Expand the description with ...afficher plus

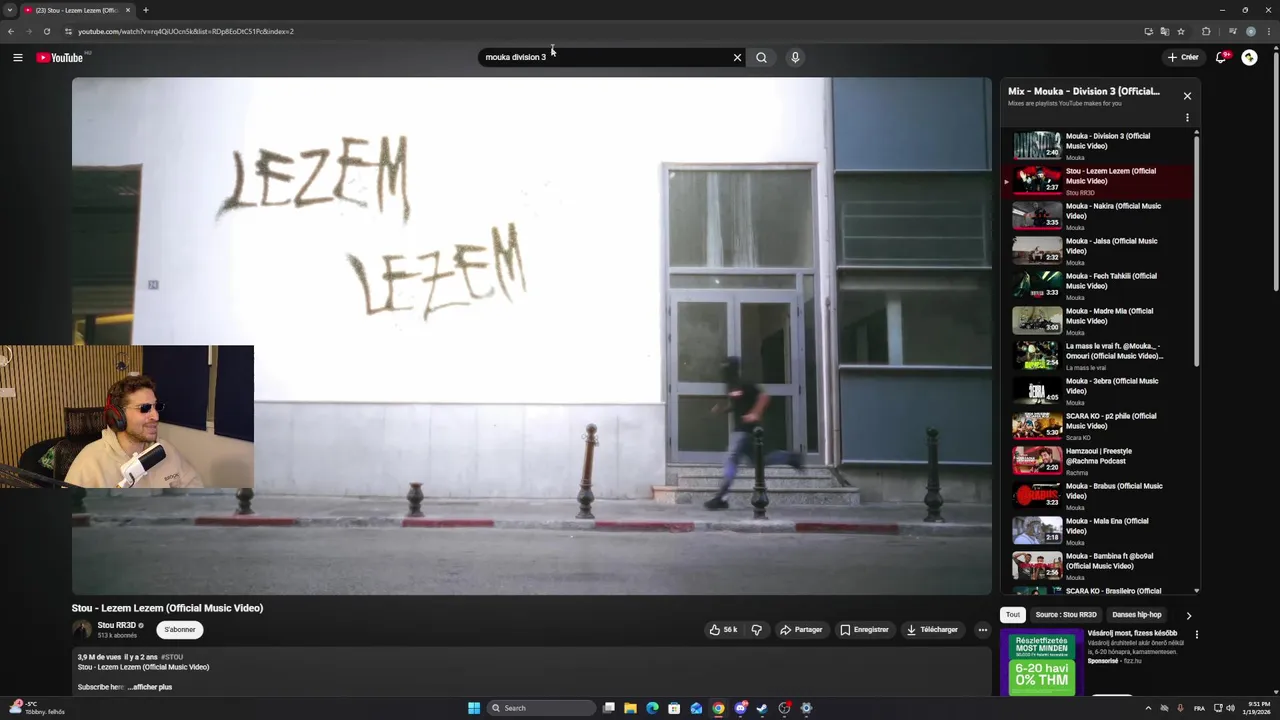click(149, 687)
